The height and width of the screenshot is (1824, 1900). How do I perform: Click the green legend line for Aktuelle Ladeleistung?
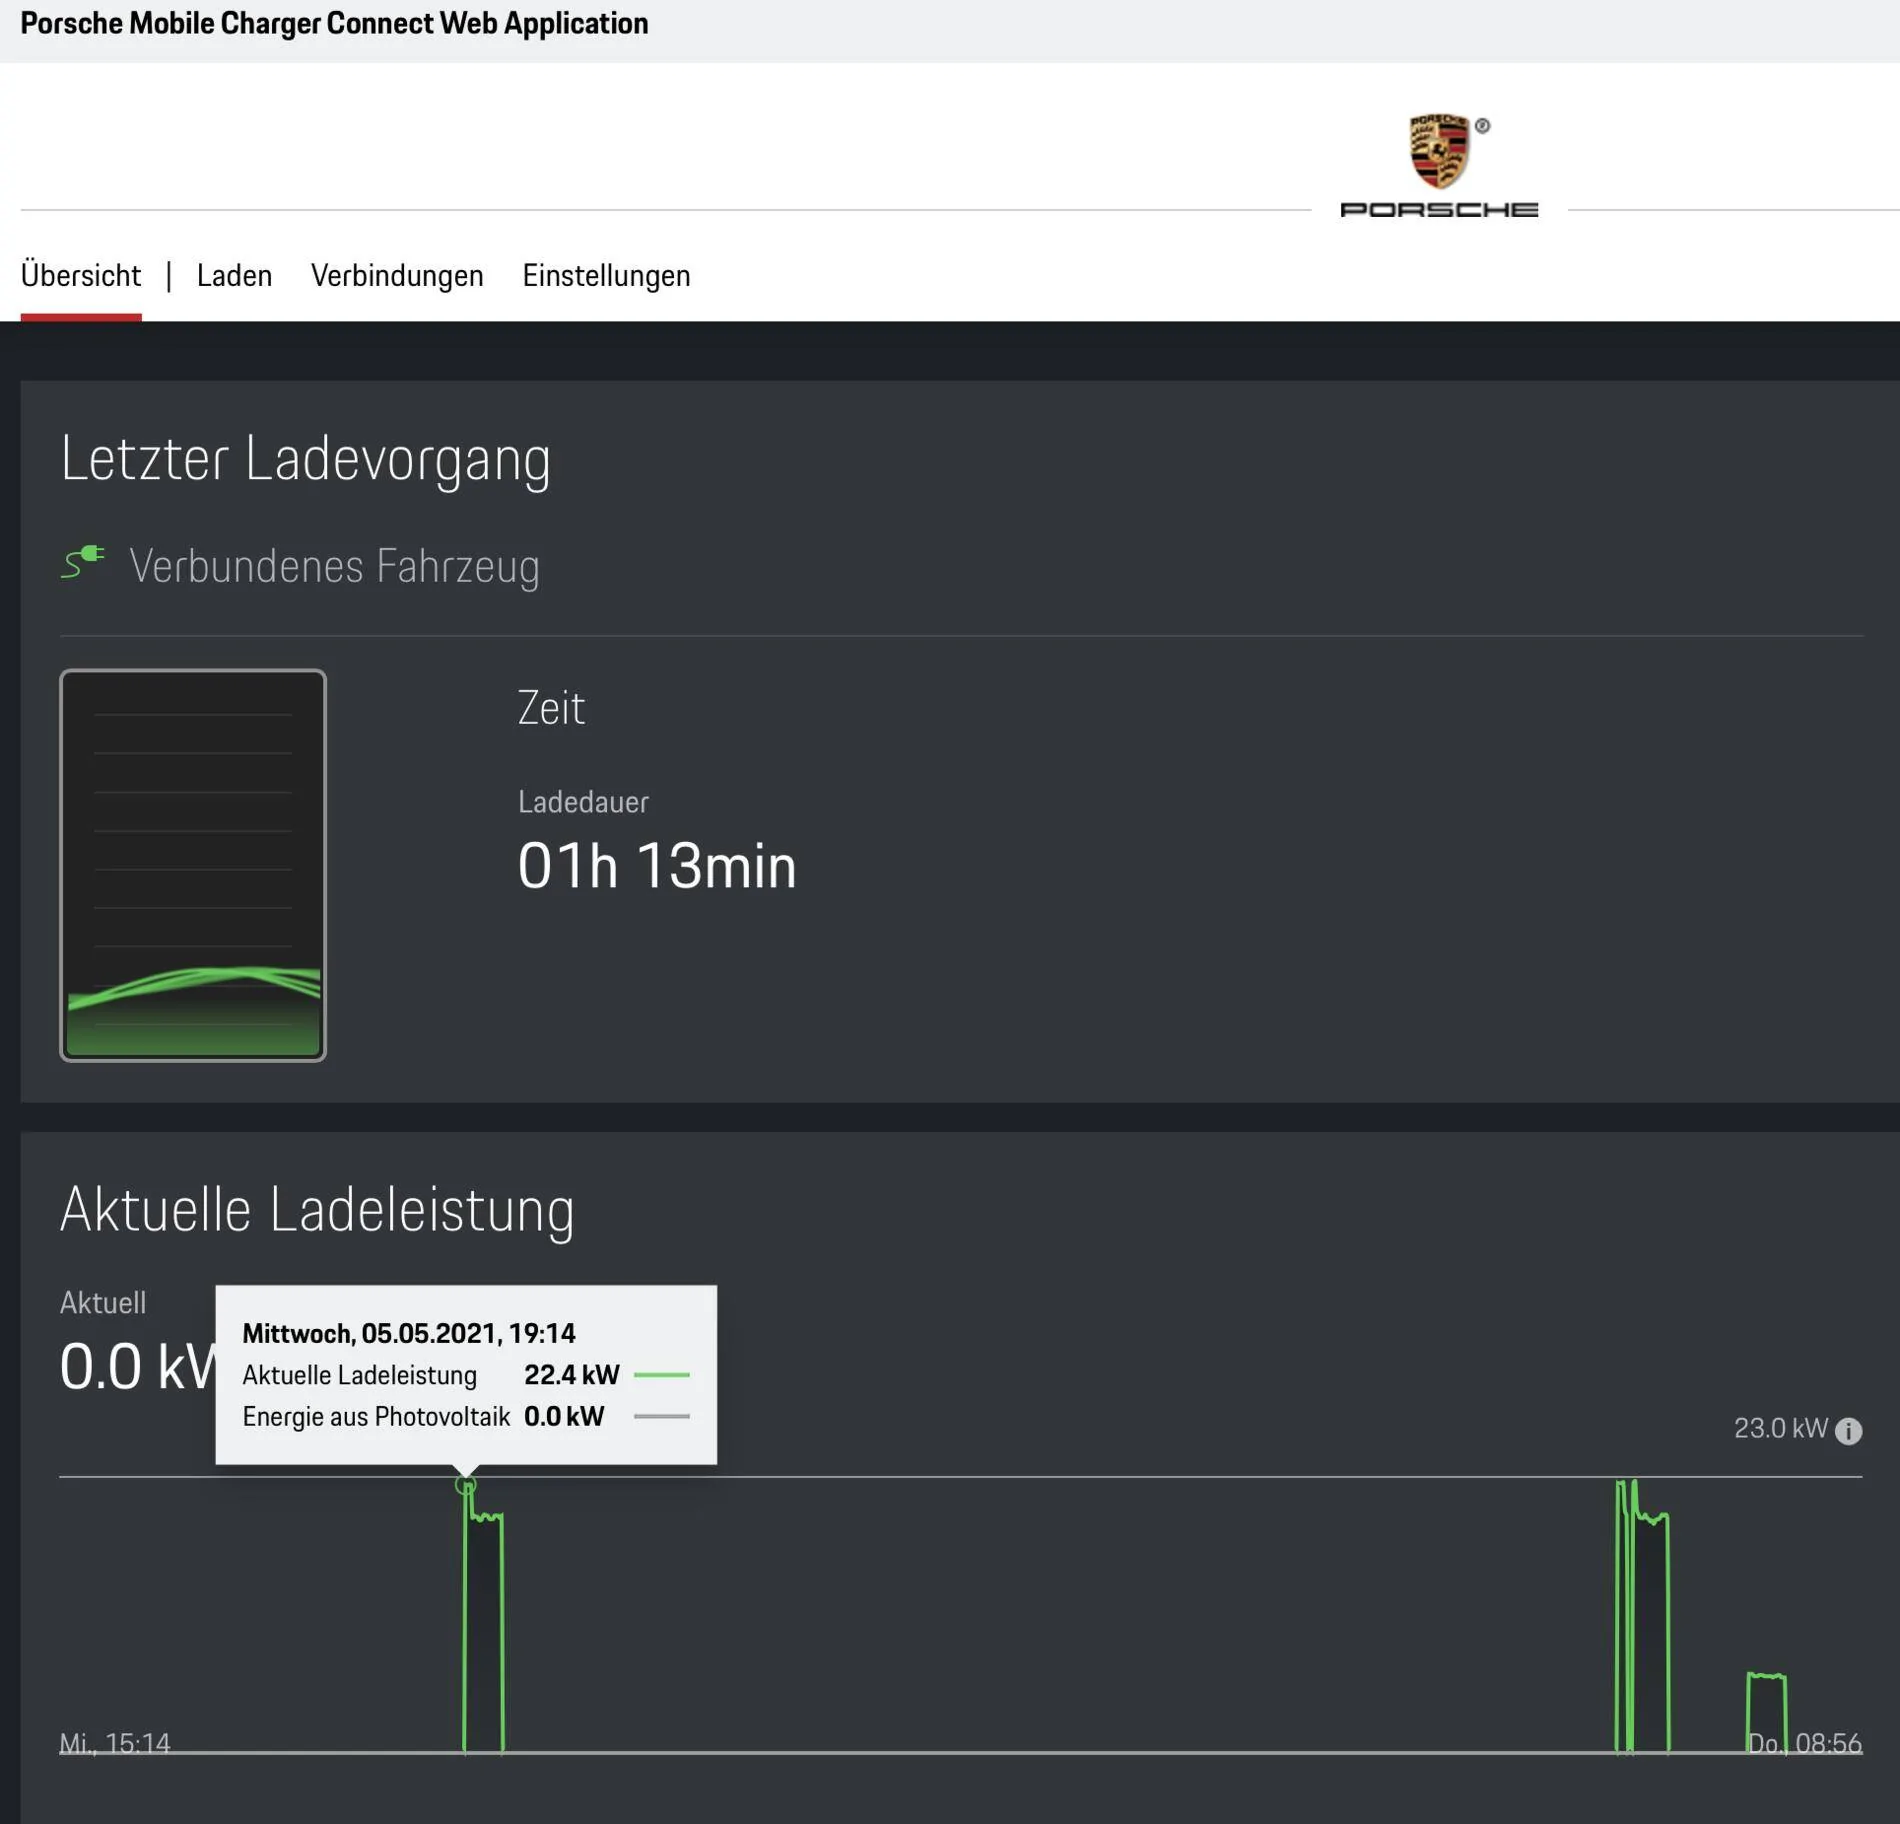(662, 1375)
